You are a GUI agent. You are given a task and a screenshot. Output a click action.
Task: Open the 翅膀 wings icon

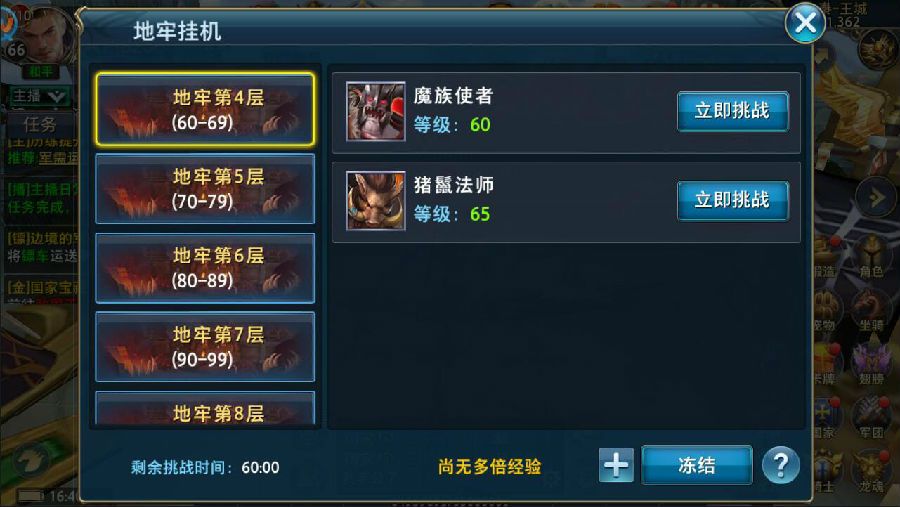[871, 363]
